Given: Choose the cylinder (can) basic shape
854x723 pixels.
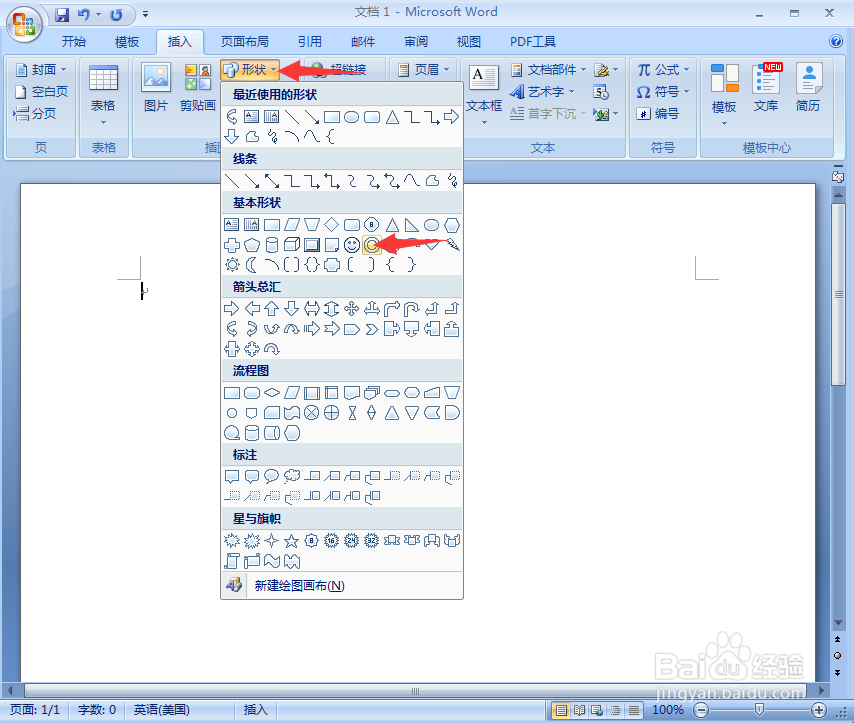Looking at the screenshot, I should click(x=272, y=245).
